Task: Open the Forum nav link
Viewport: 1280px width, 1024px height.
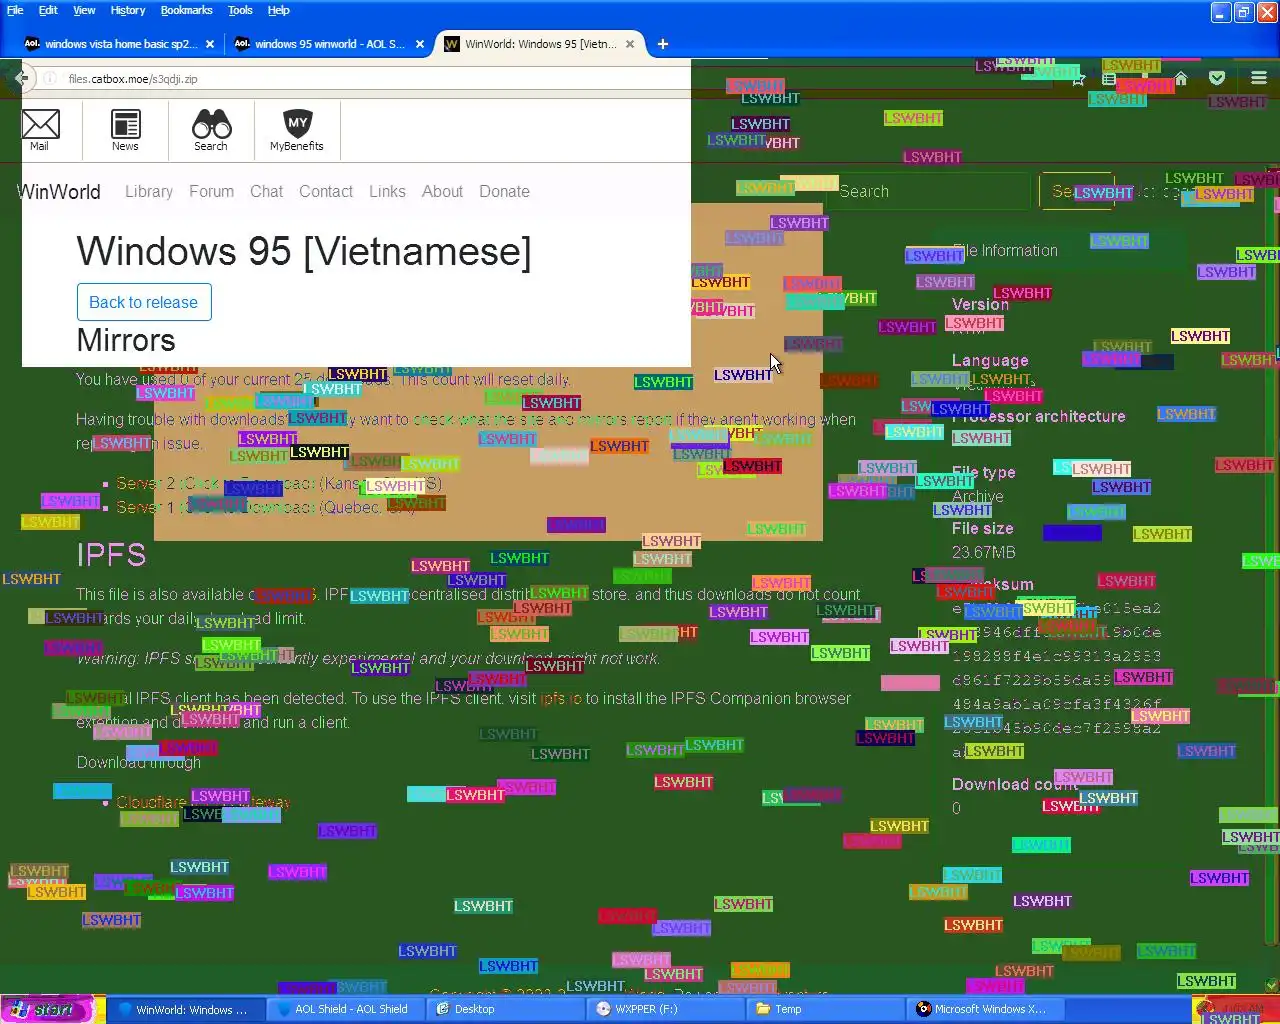Action: point(211,191)
